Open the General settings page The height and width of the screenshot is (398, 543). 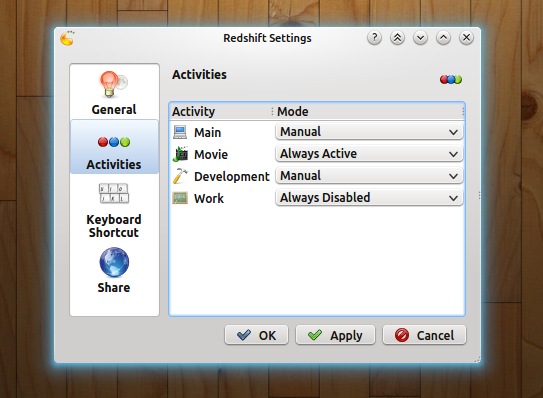[114, 92]
